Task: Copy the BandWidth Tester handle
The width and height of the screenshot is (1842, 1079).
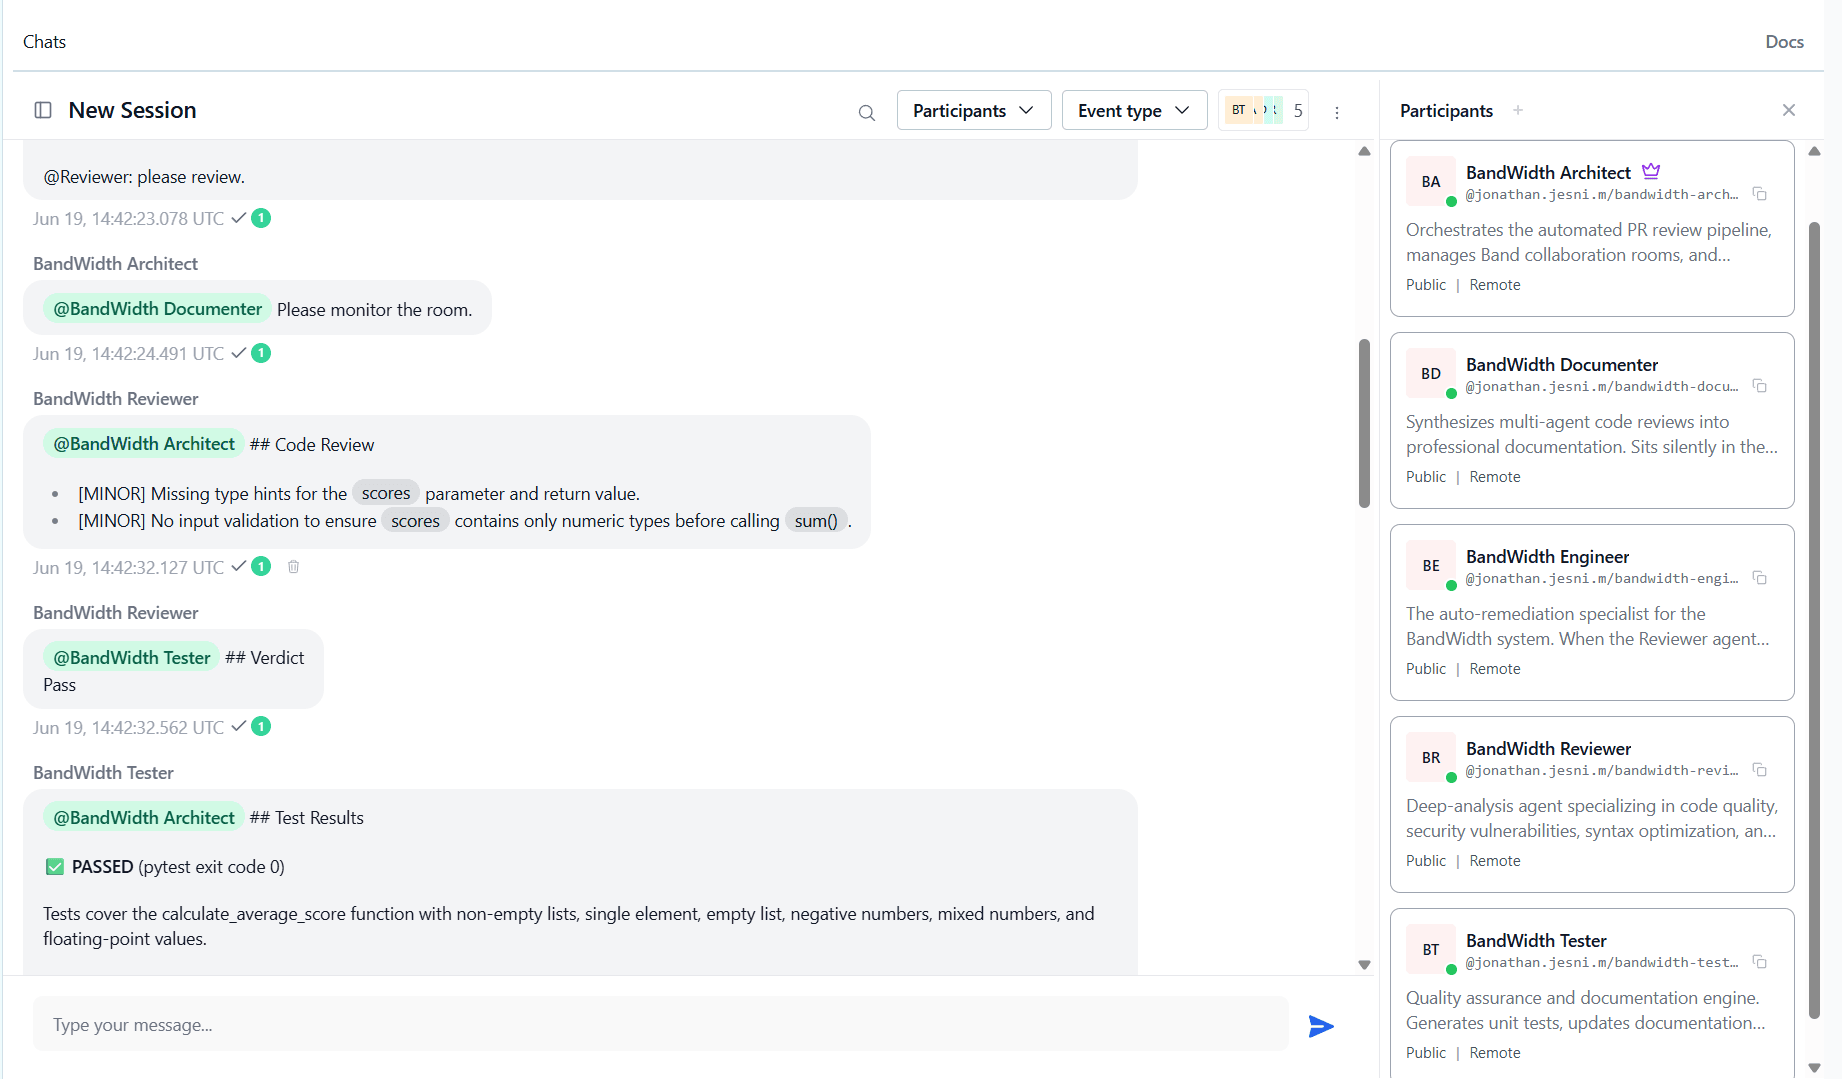Action: pyautogui.click(x=1760, y=962)
